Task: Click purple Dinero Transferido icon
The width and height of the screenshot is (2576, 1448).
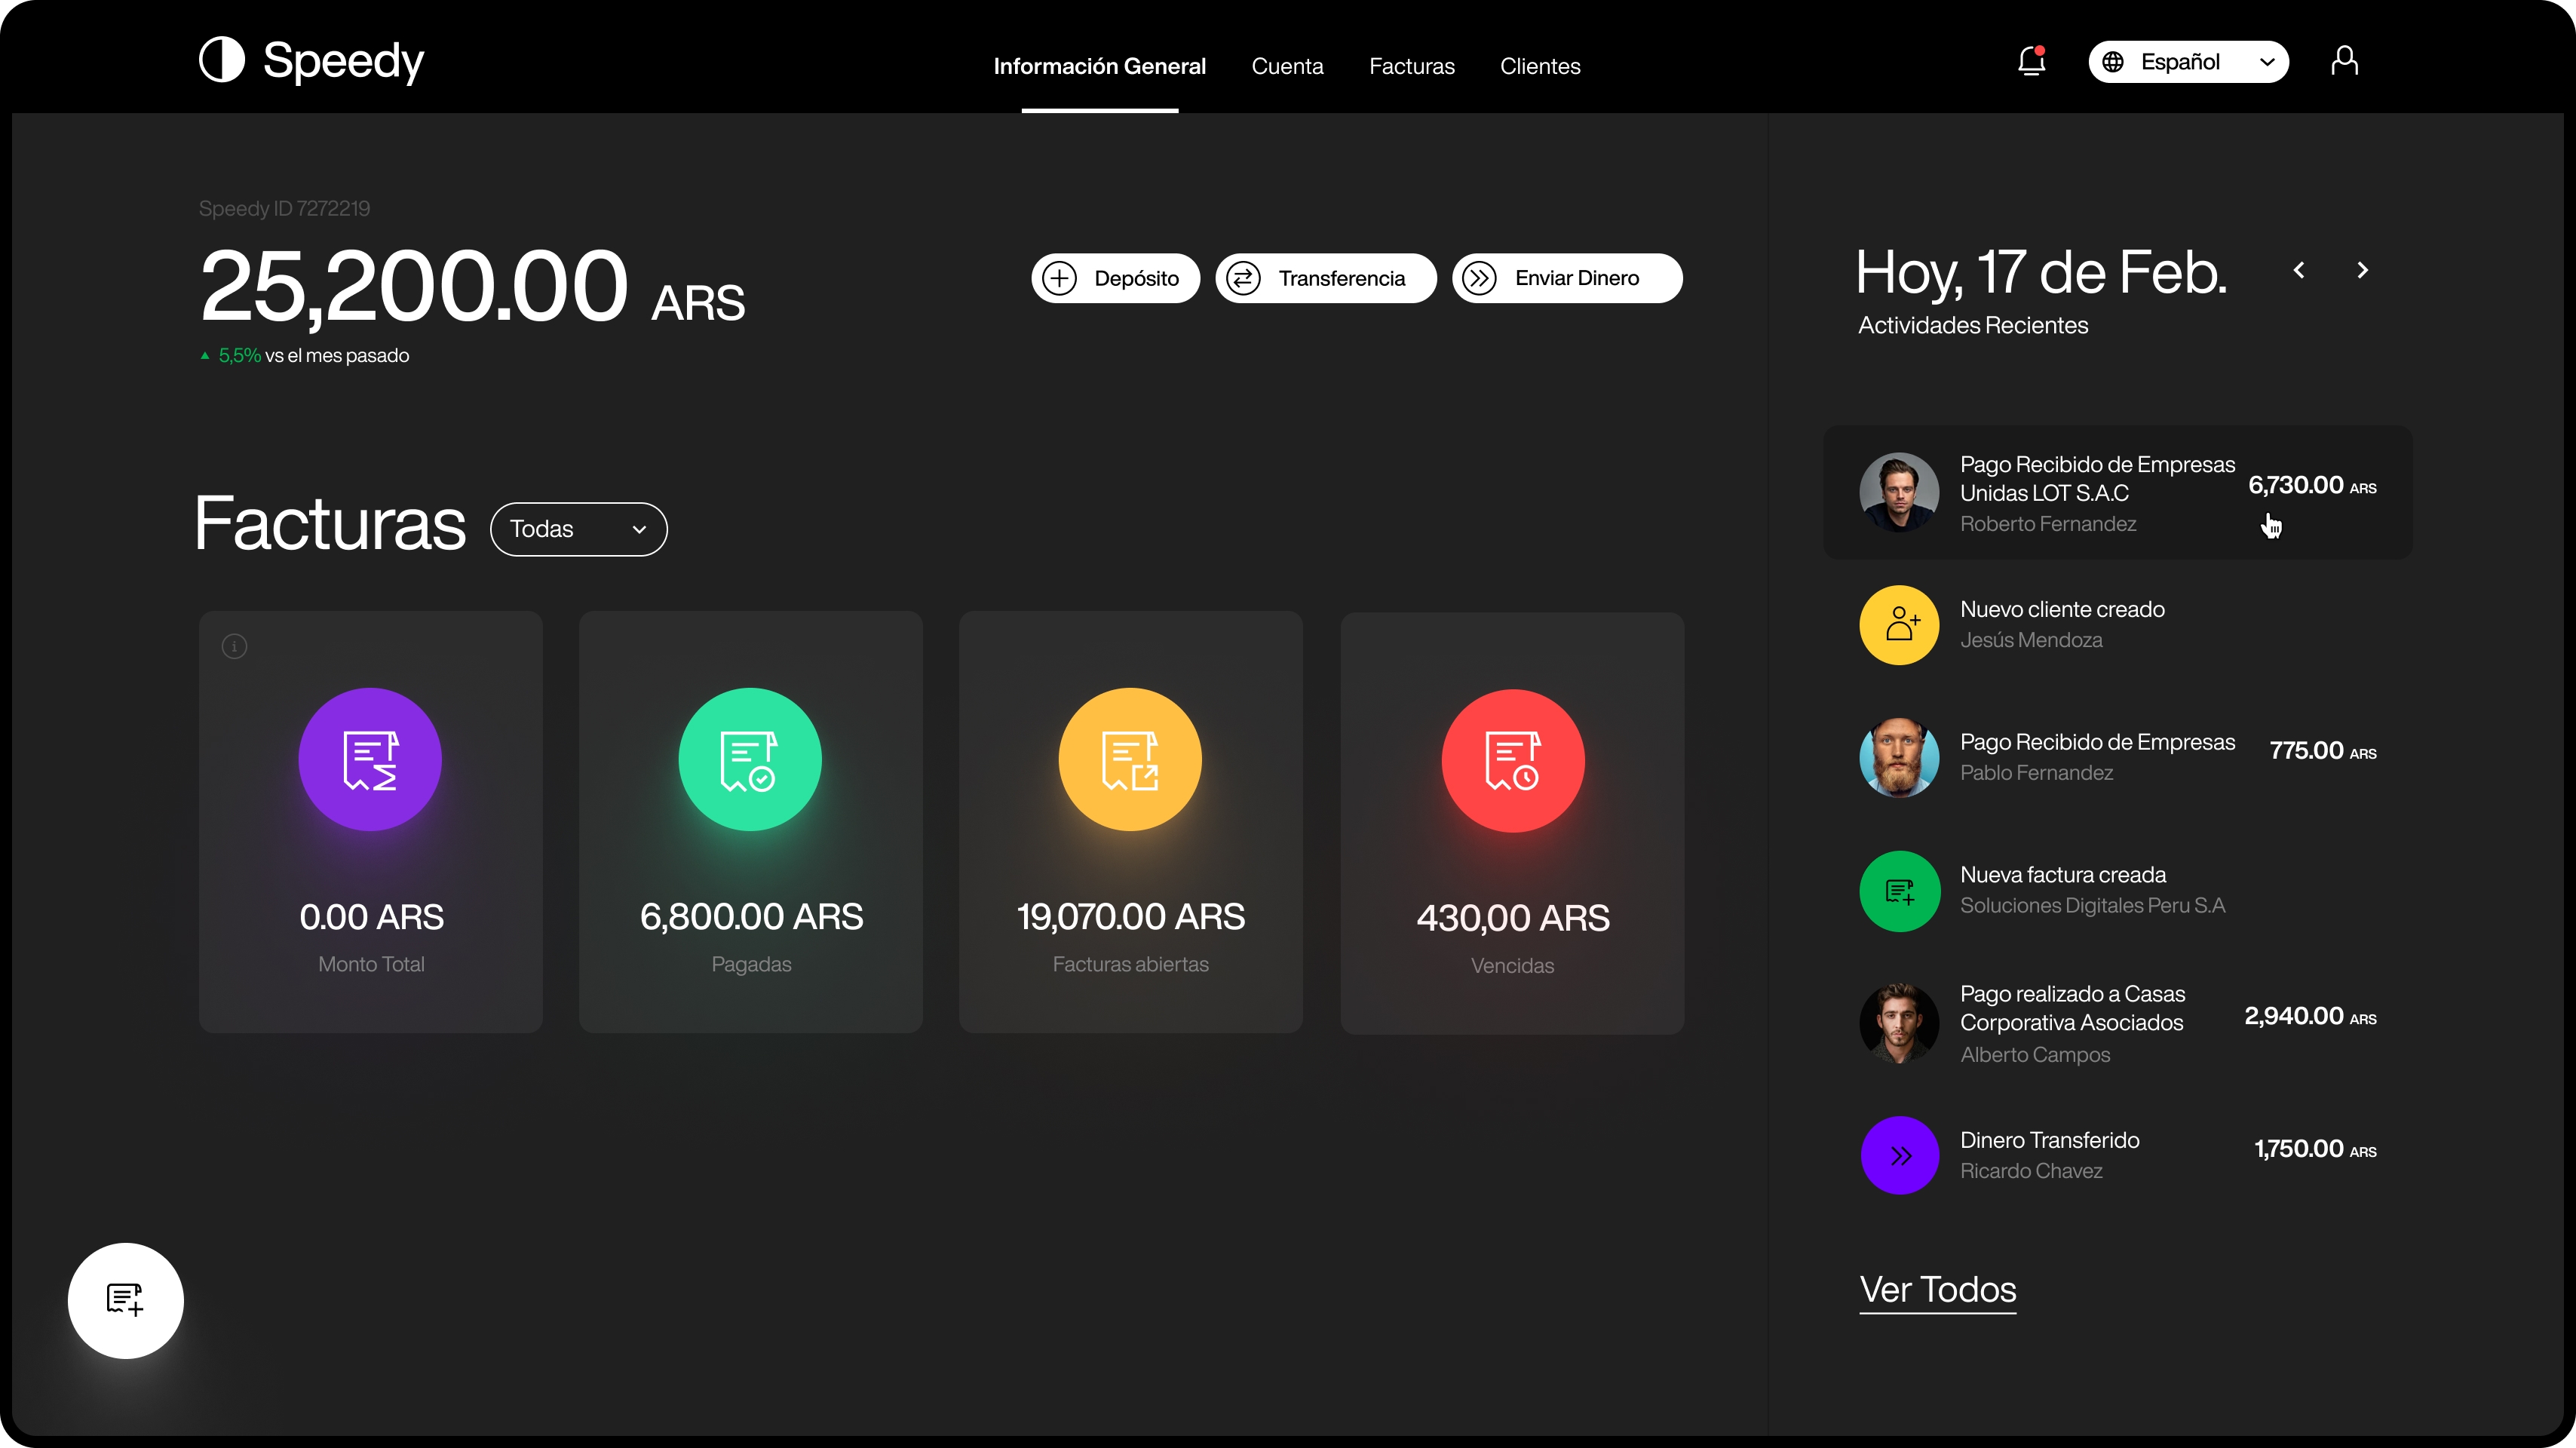Action: click(x=1899, y=1155)
